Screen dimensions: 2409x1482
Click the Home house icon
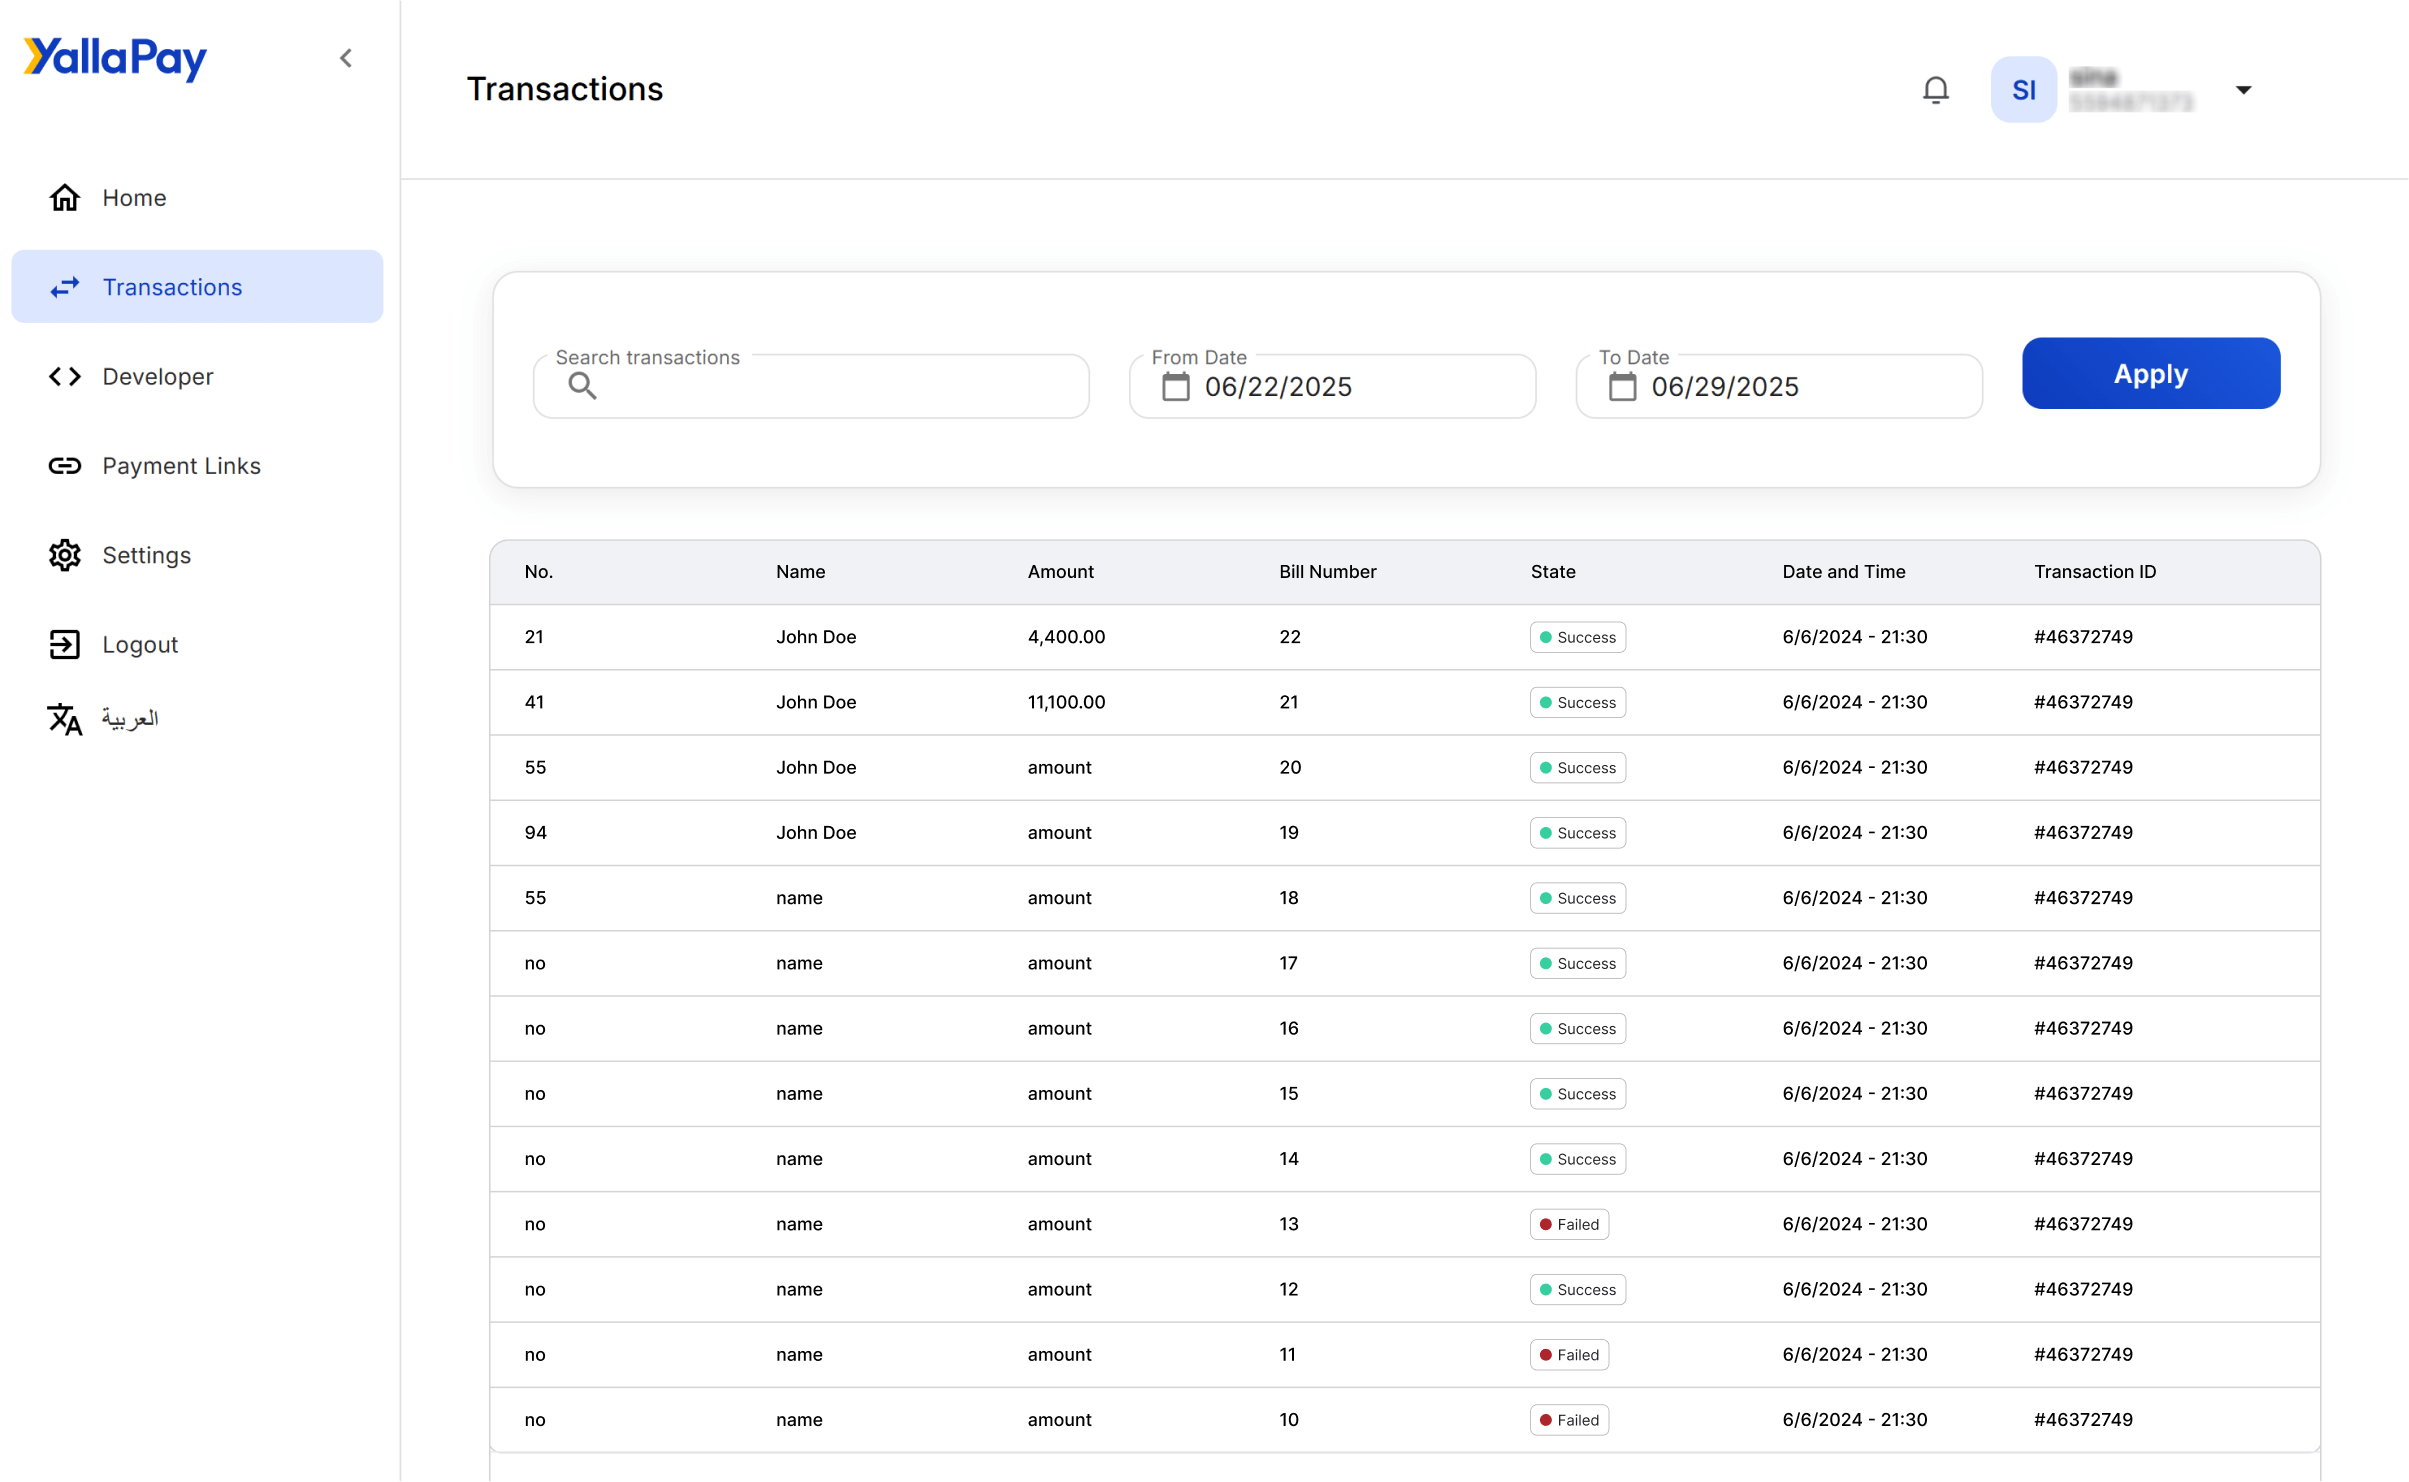point(65,198)
